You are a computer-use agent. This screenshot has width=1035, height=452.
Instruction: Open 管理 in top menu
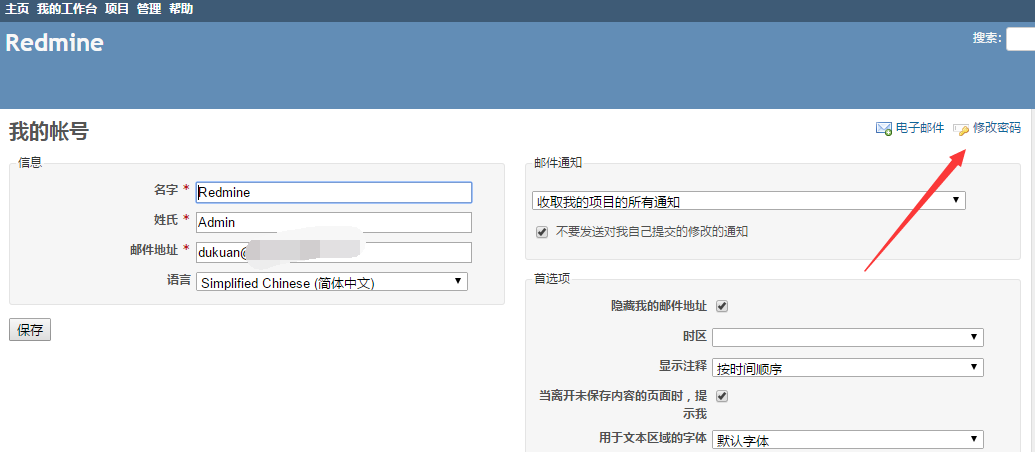tap(149, 9)
